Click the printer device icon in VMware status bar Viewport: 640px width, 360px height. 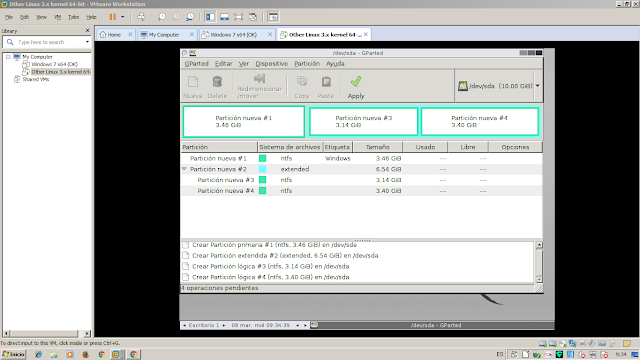582,344
